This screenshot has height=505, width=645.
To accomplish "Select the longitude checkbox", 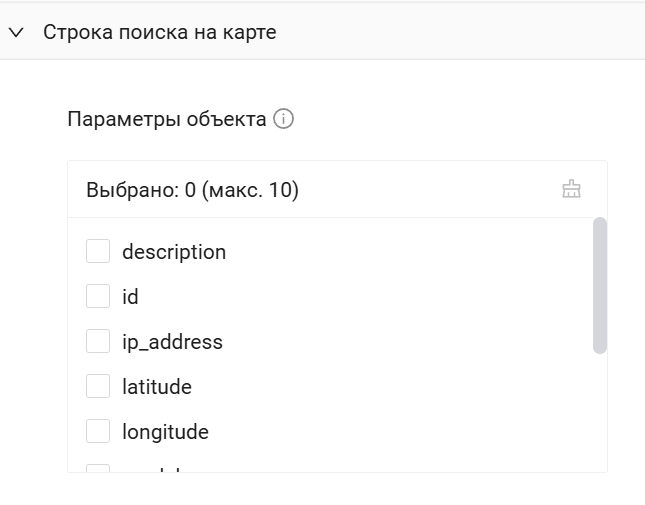I will click(x=98, y=432).
